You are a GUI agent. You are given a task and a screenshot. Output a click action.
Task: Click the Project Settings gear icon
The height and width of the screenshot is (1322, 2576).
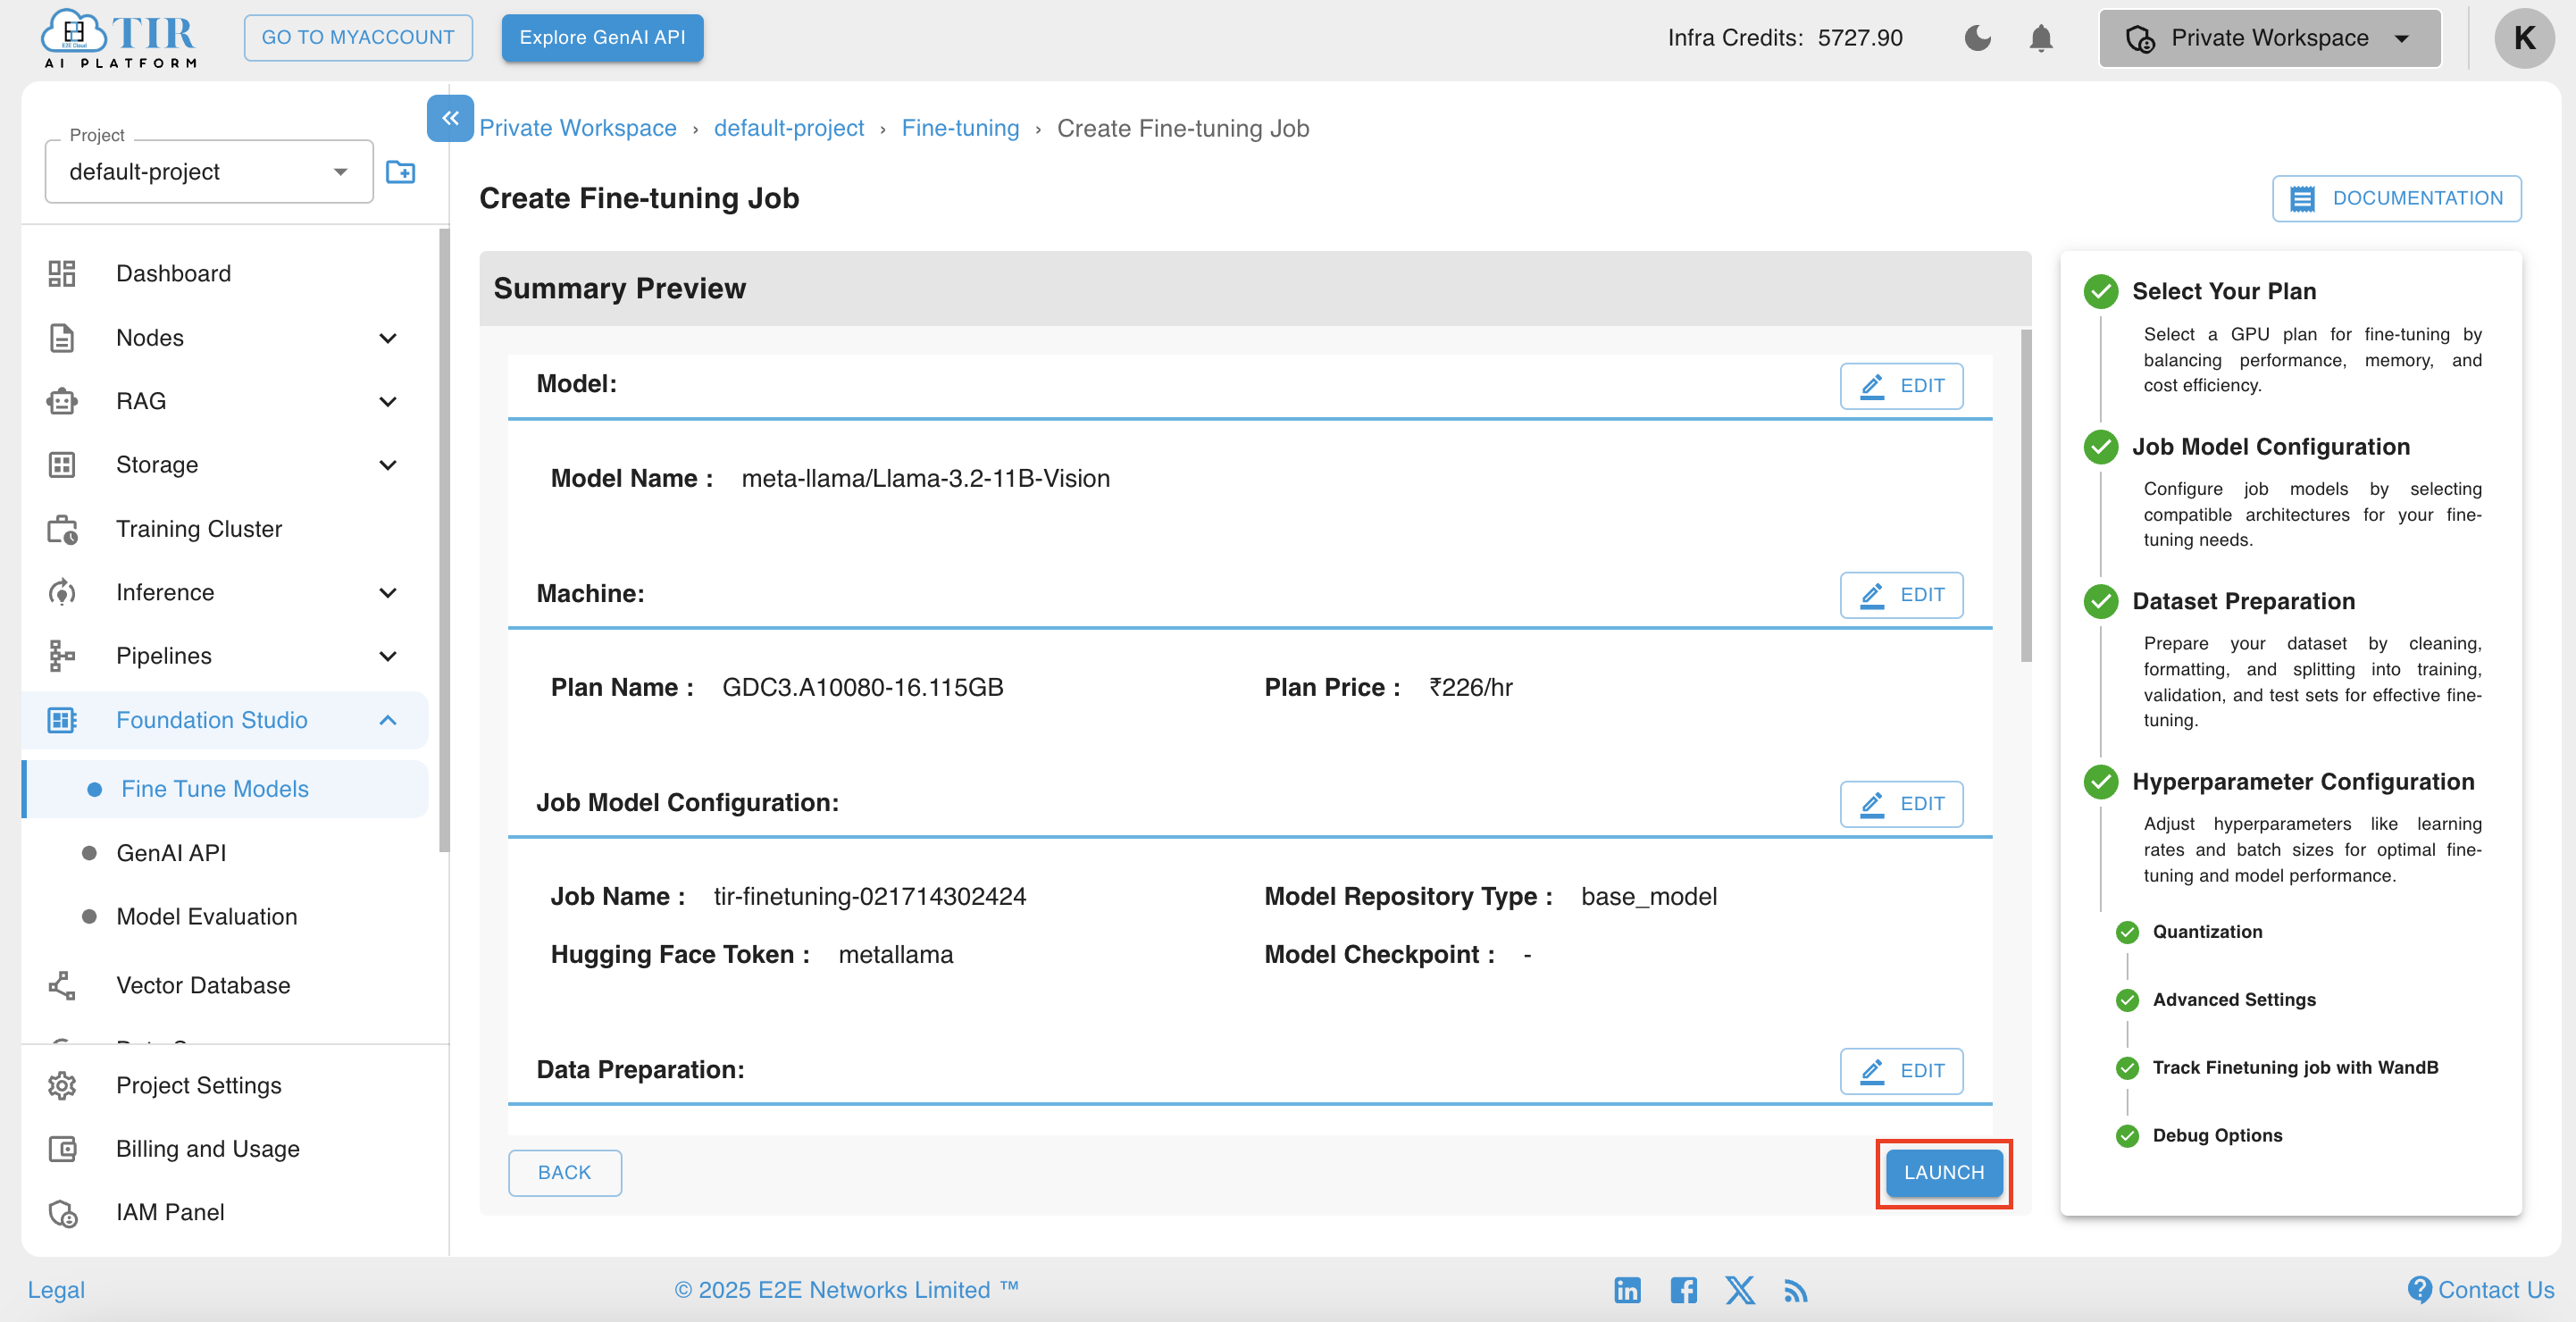coord(62,1085)
